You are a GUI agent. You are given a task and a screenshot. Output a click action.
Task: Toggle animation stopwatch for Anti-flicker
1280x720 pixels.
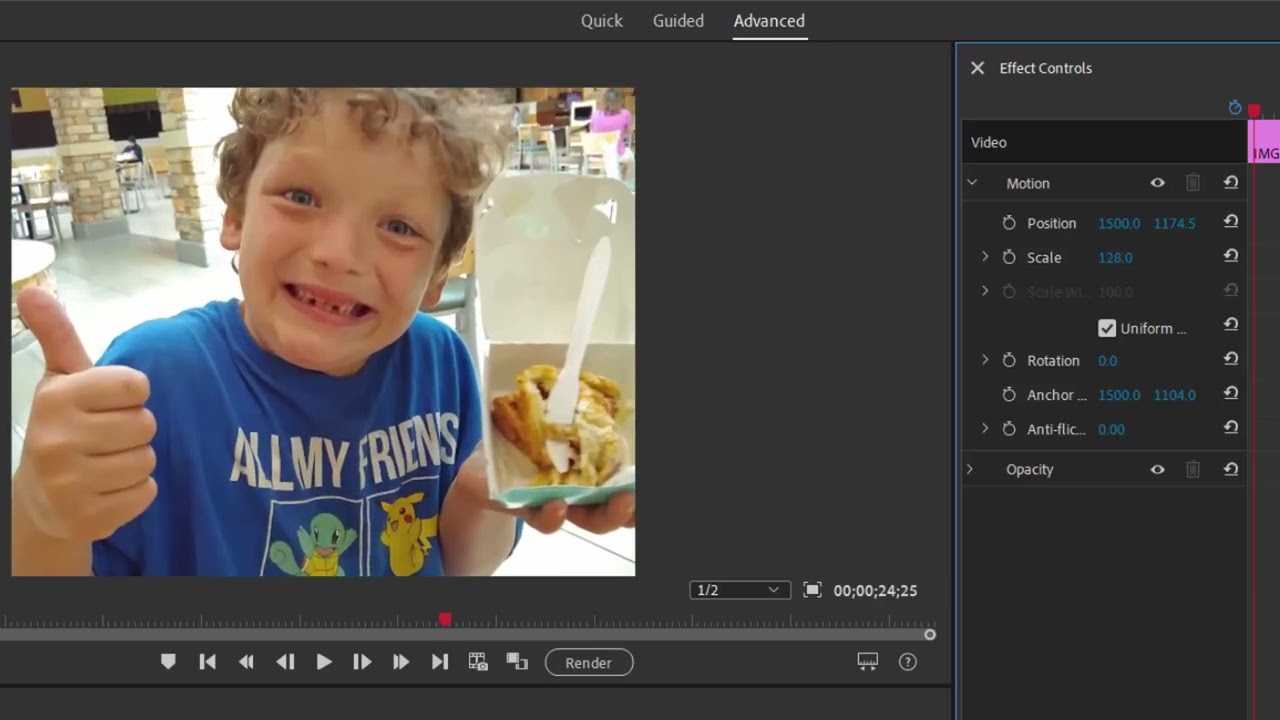pos(1009,429)
